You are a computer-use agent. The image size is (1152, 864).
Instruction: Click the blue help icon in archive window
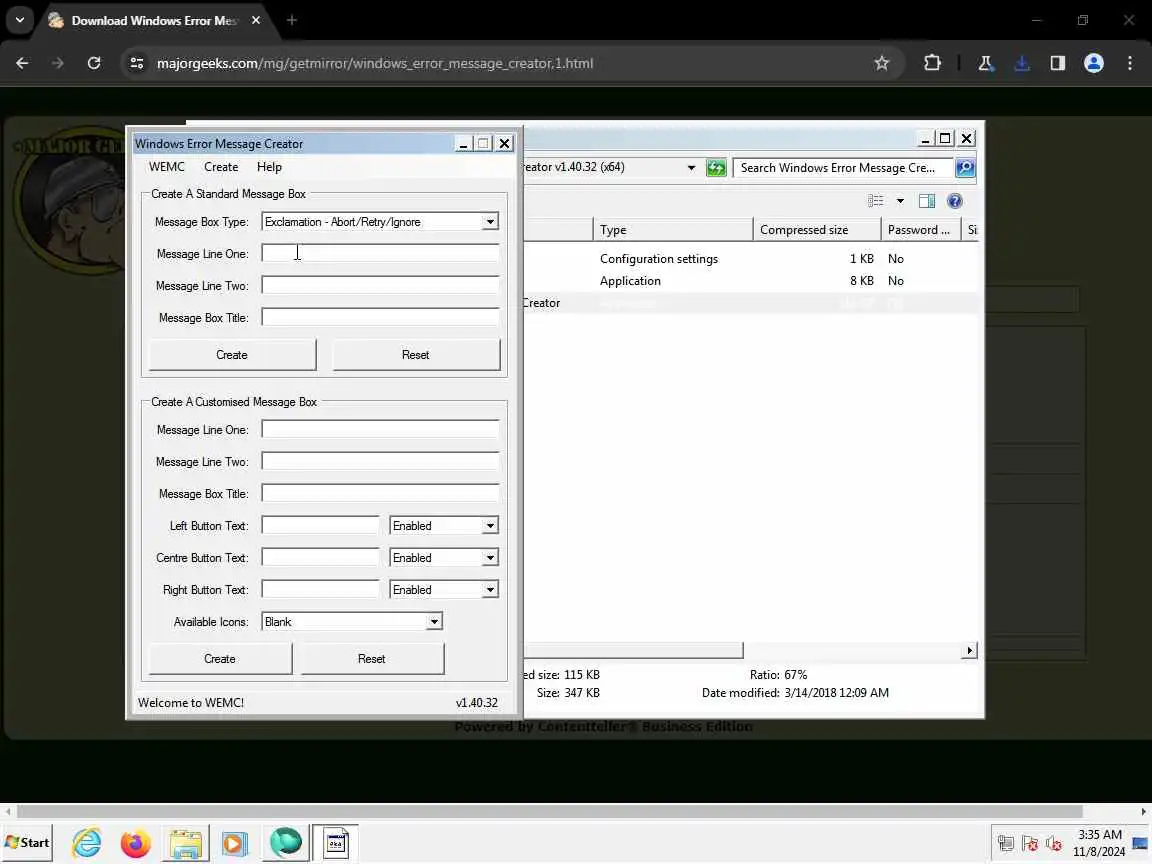pyautogui.click(x=954, y=201)
